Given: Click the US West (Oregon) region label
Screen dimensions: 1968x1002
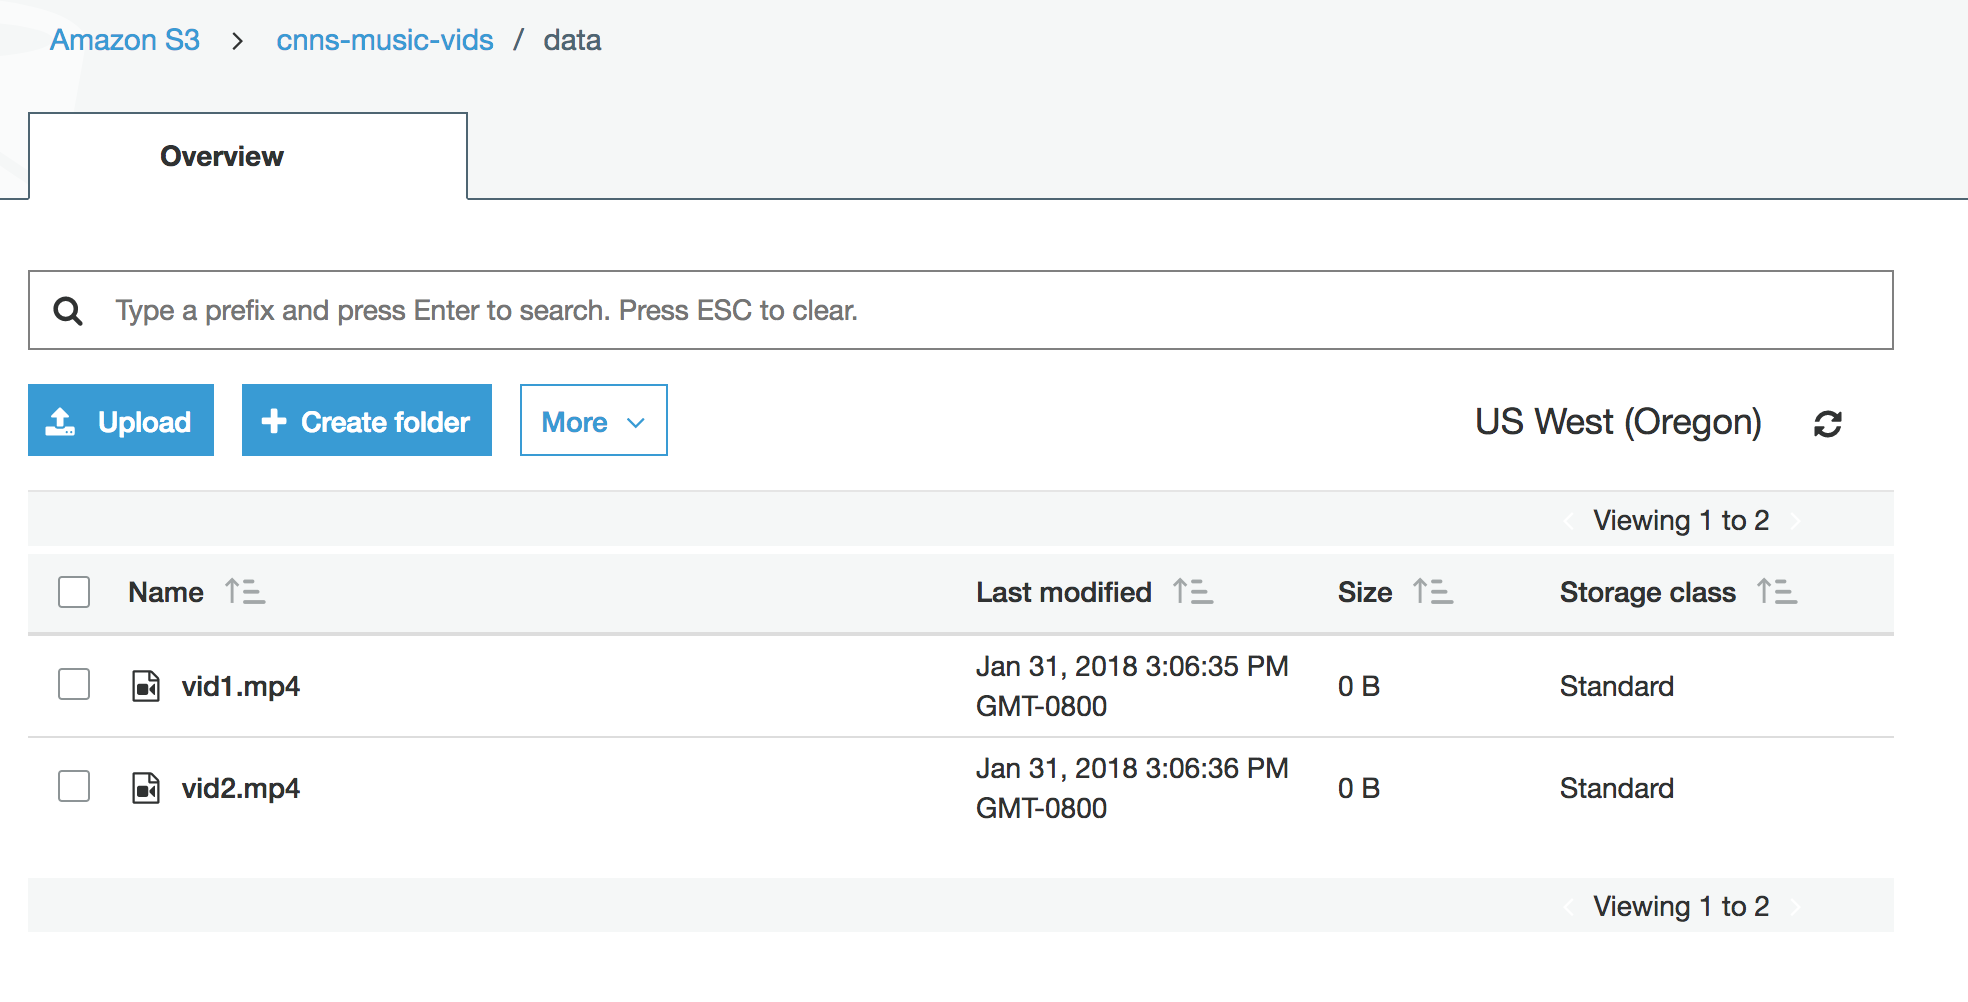Looking at the screenshot, I should pyautogui.click(x=1618, y=422).
